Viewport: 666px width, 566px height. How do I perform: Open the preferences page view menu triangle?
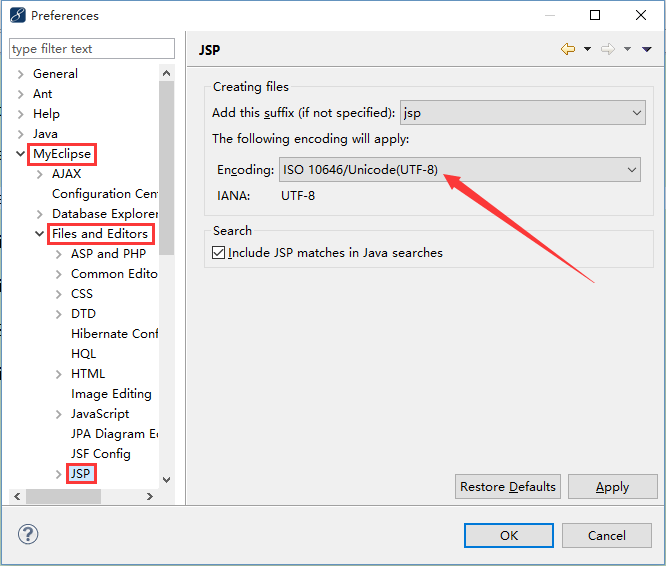pyautogui.click(x=647, y=50)
